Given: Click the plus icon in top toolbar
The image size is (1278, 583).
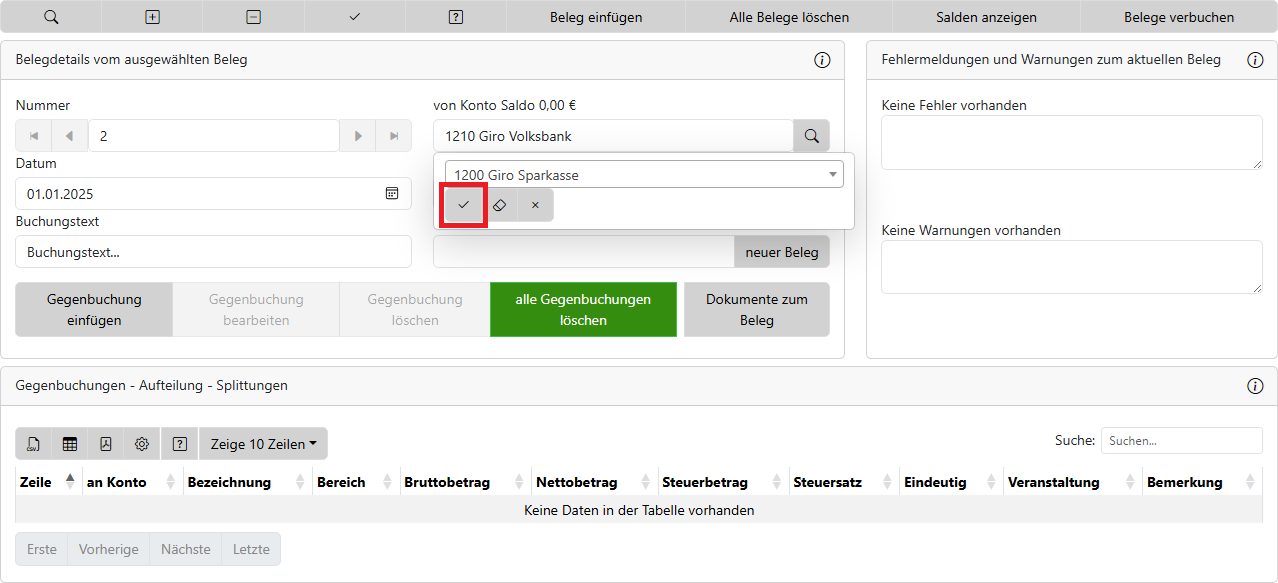Looking at the screenshot, I should pos(152,17).
